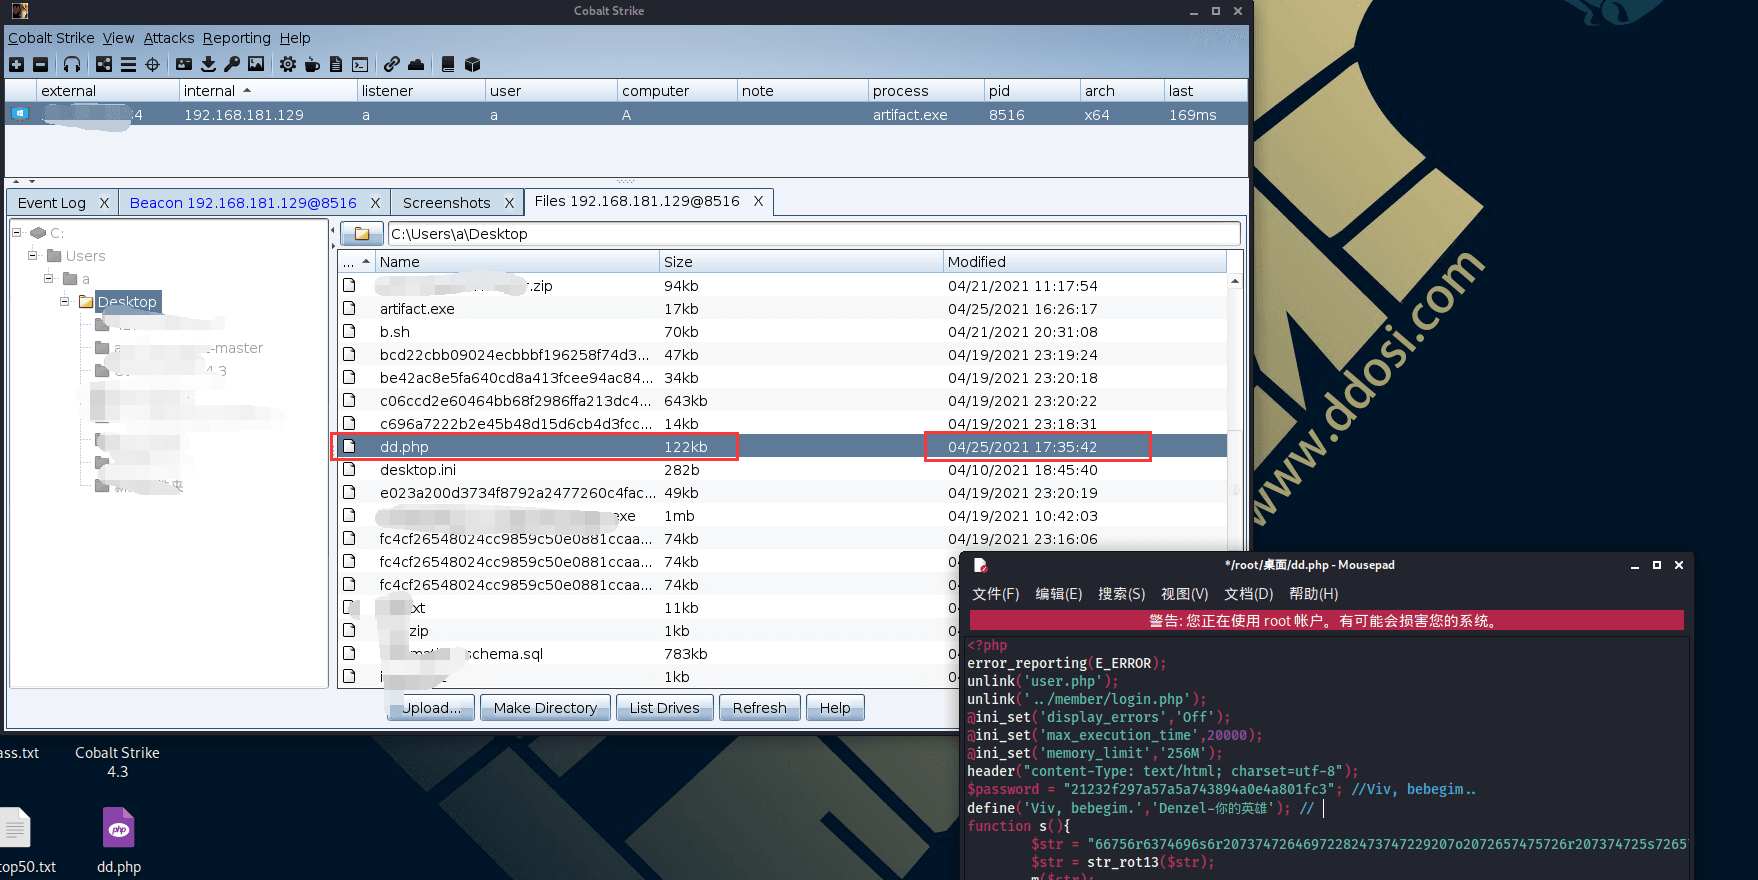Click the Disconnect from team server minus icon
This screenshot has height=880, width=1758.
coord(40,64)
